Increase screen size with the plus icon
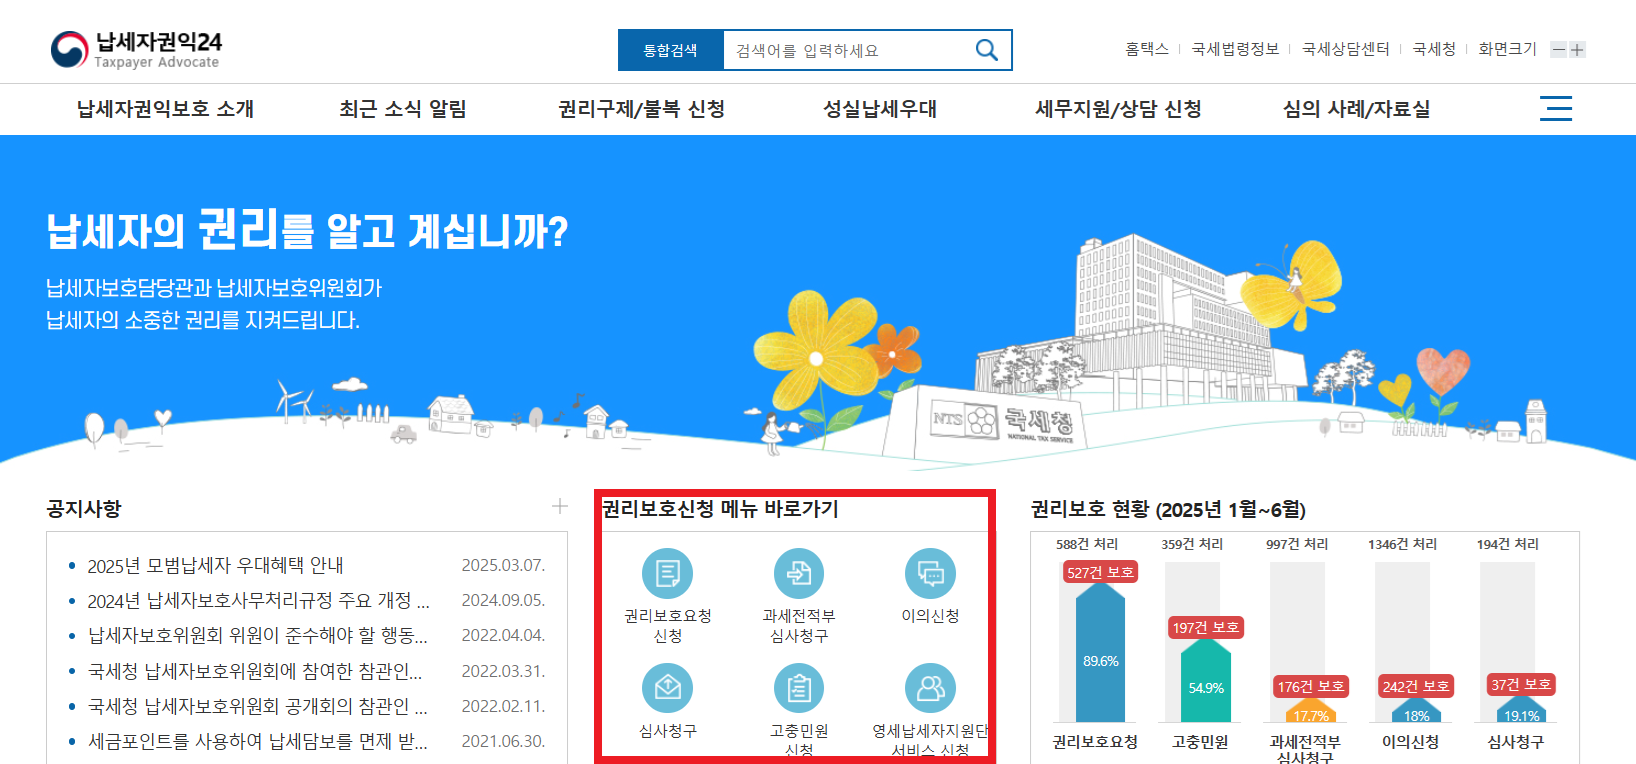Image resolution: width=1636 pixels, height=764 pixels. 1577,50
